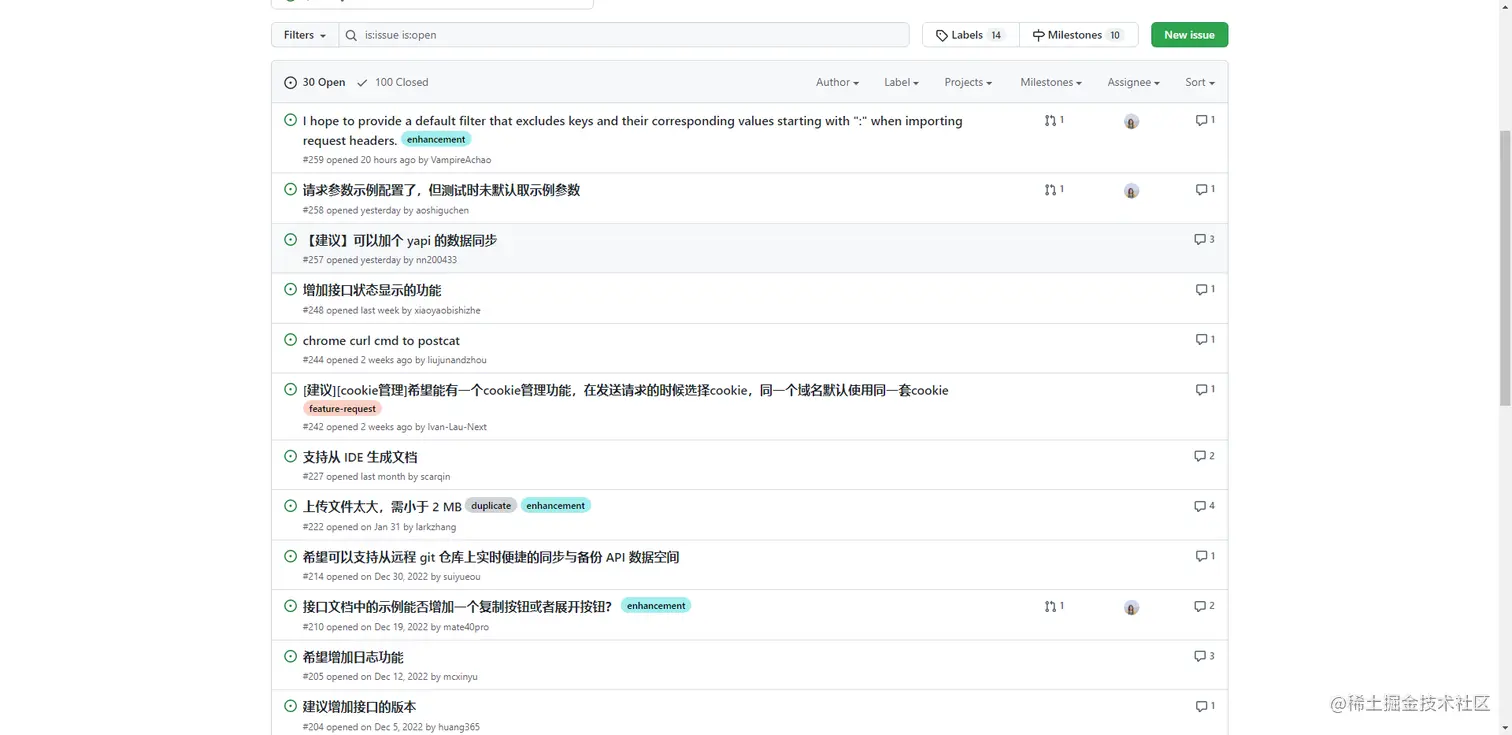Click assignee avatar on issue #210

point(1131,607)
